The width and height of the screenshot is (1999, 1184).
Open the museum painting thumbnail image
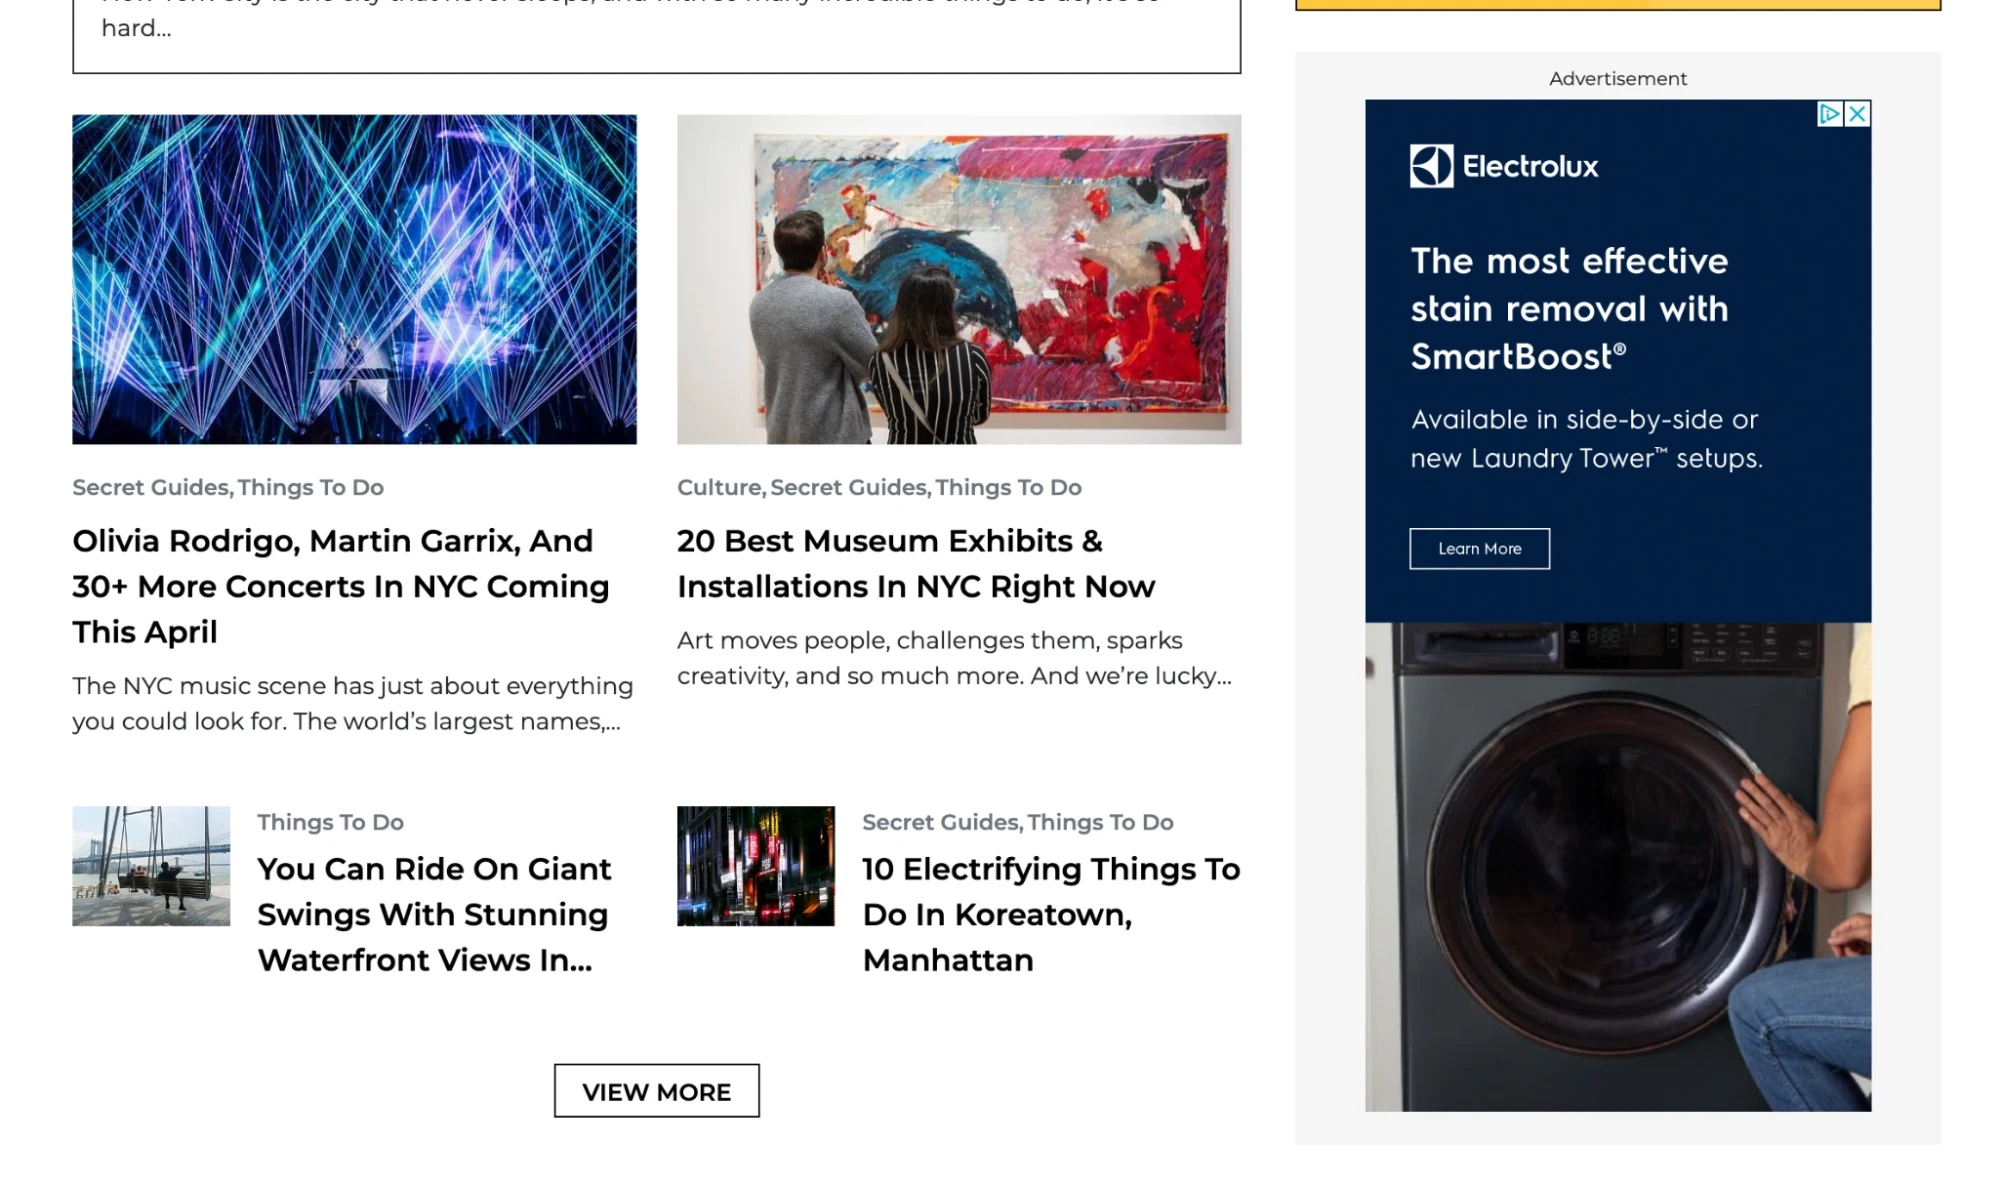click(958, 279)
